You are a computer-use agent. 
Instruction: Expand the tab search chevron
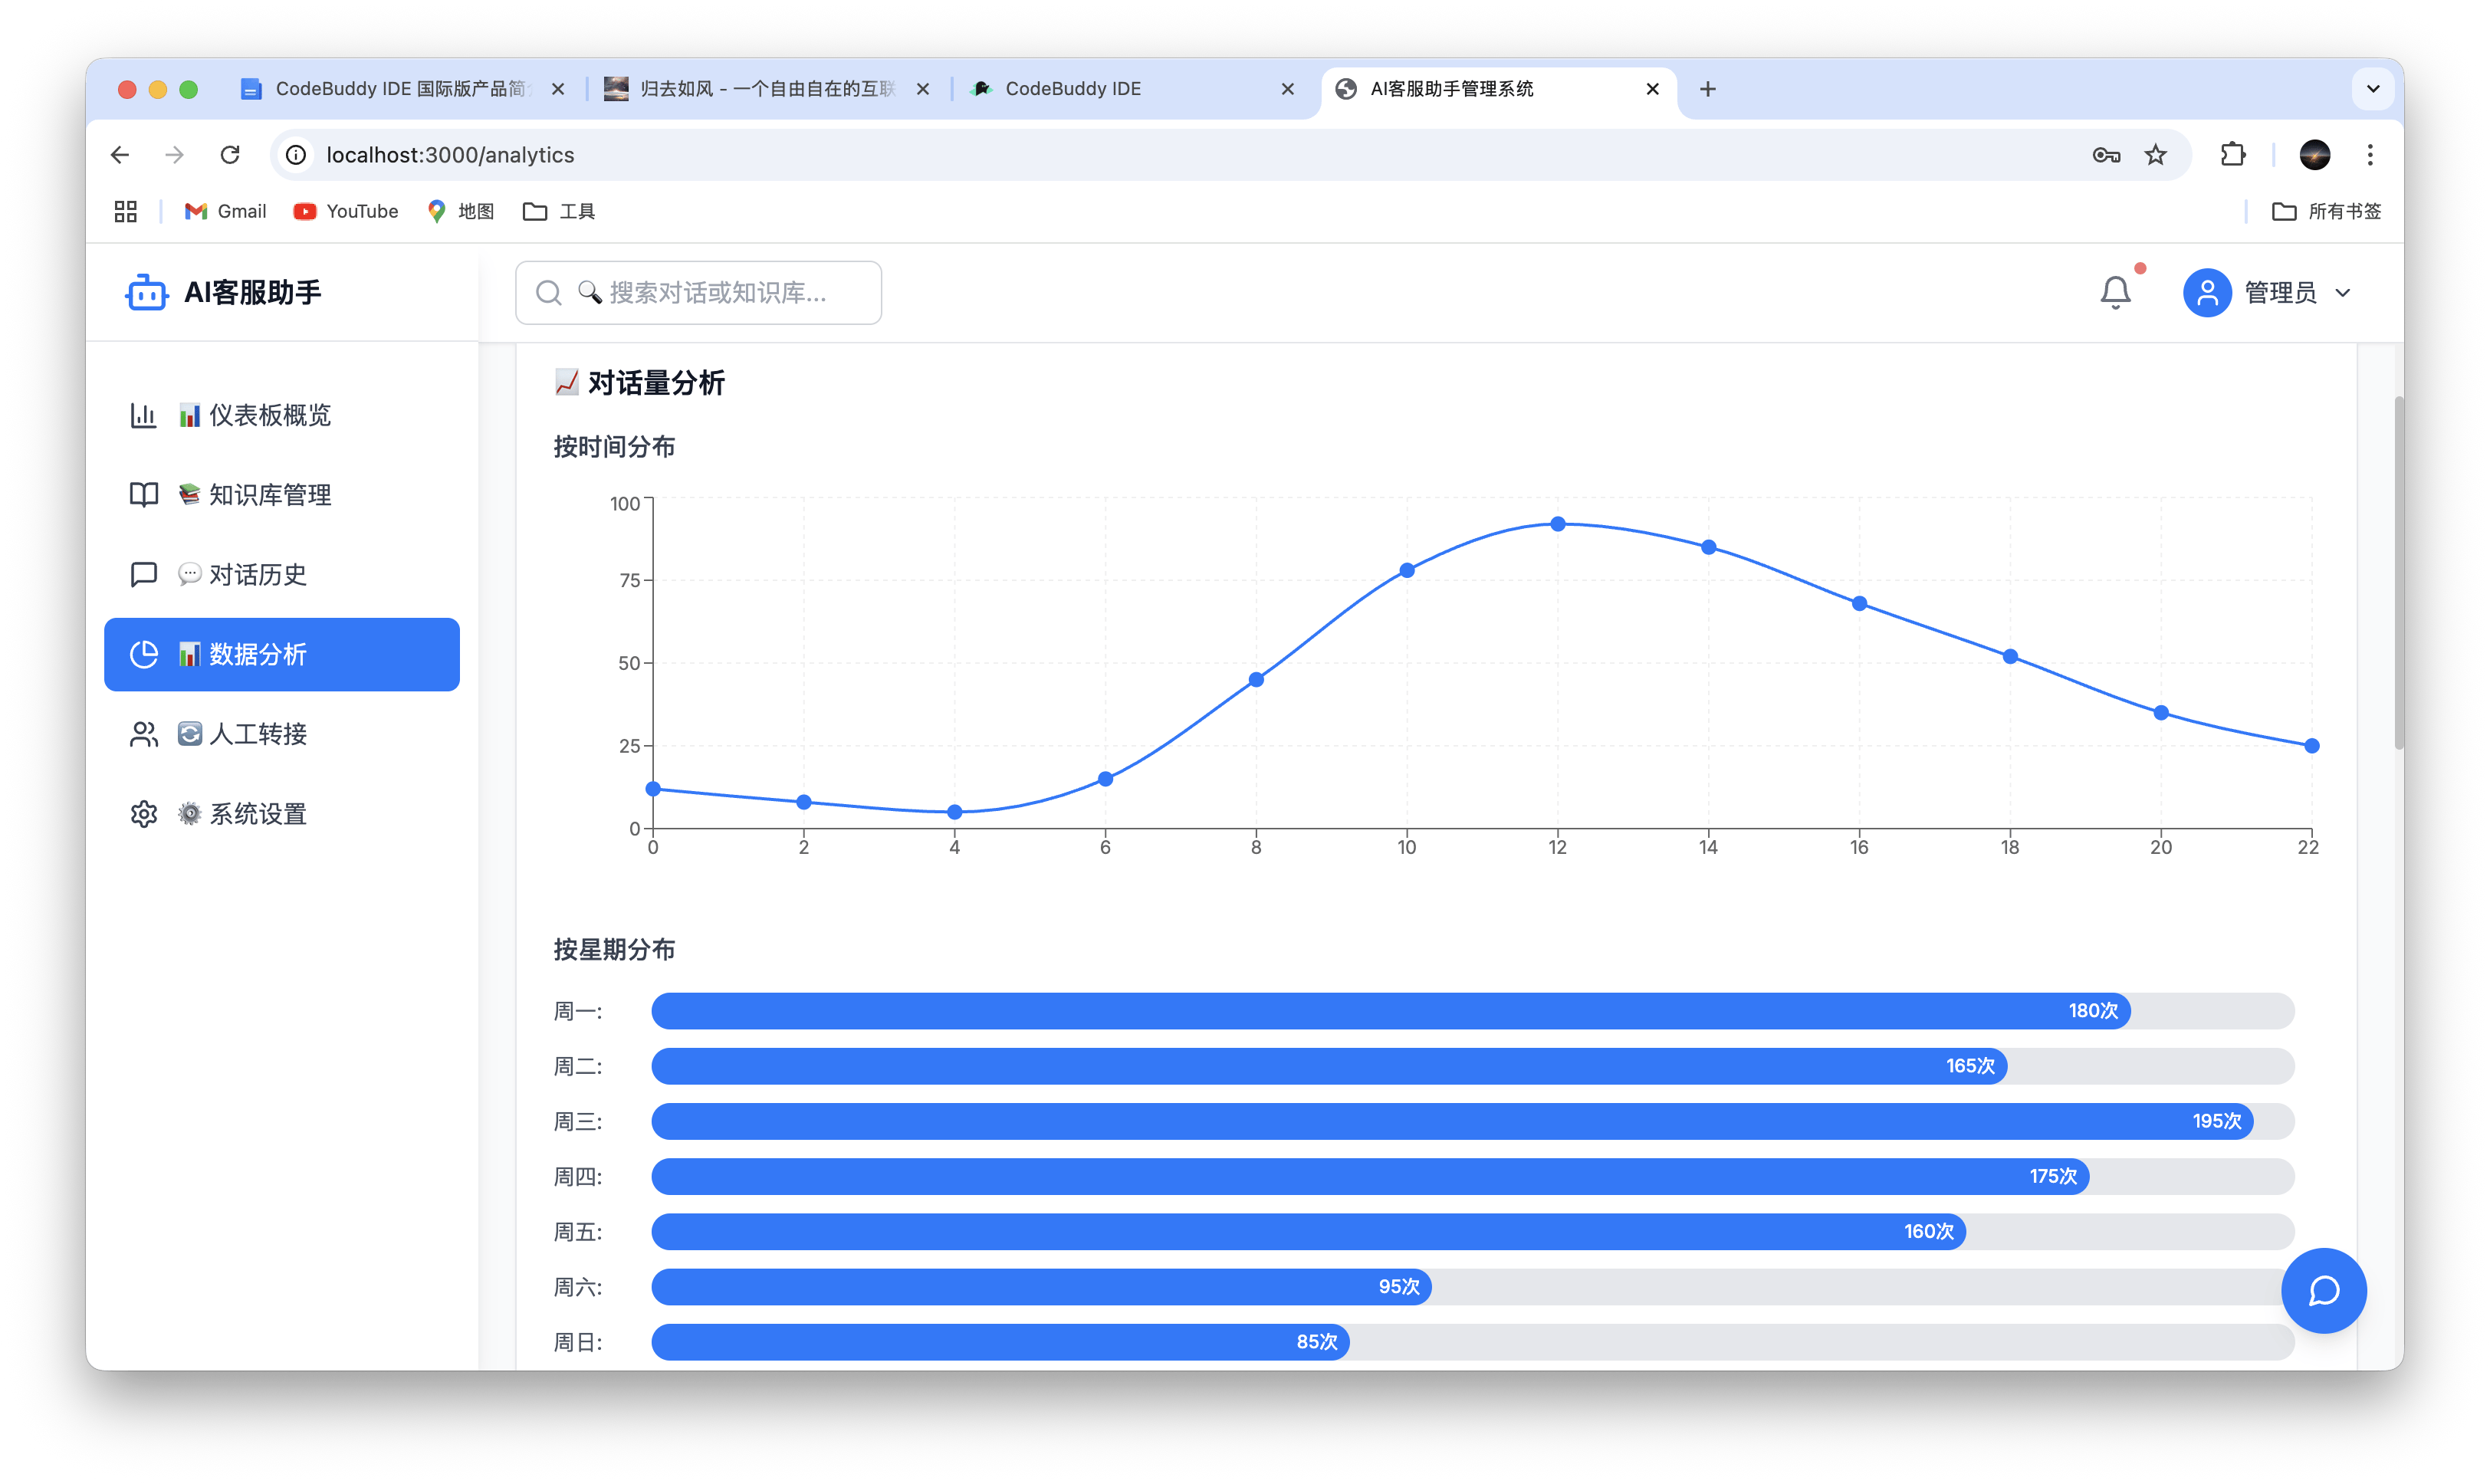(2372, 89)
